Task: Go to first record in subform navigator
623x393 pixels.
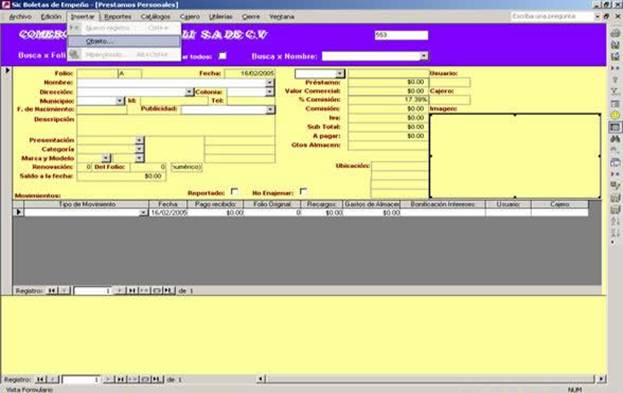Action: tap(52, 291)
